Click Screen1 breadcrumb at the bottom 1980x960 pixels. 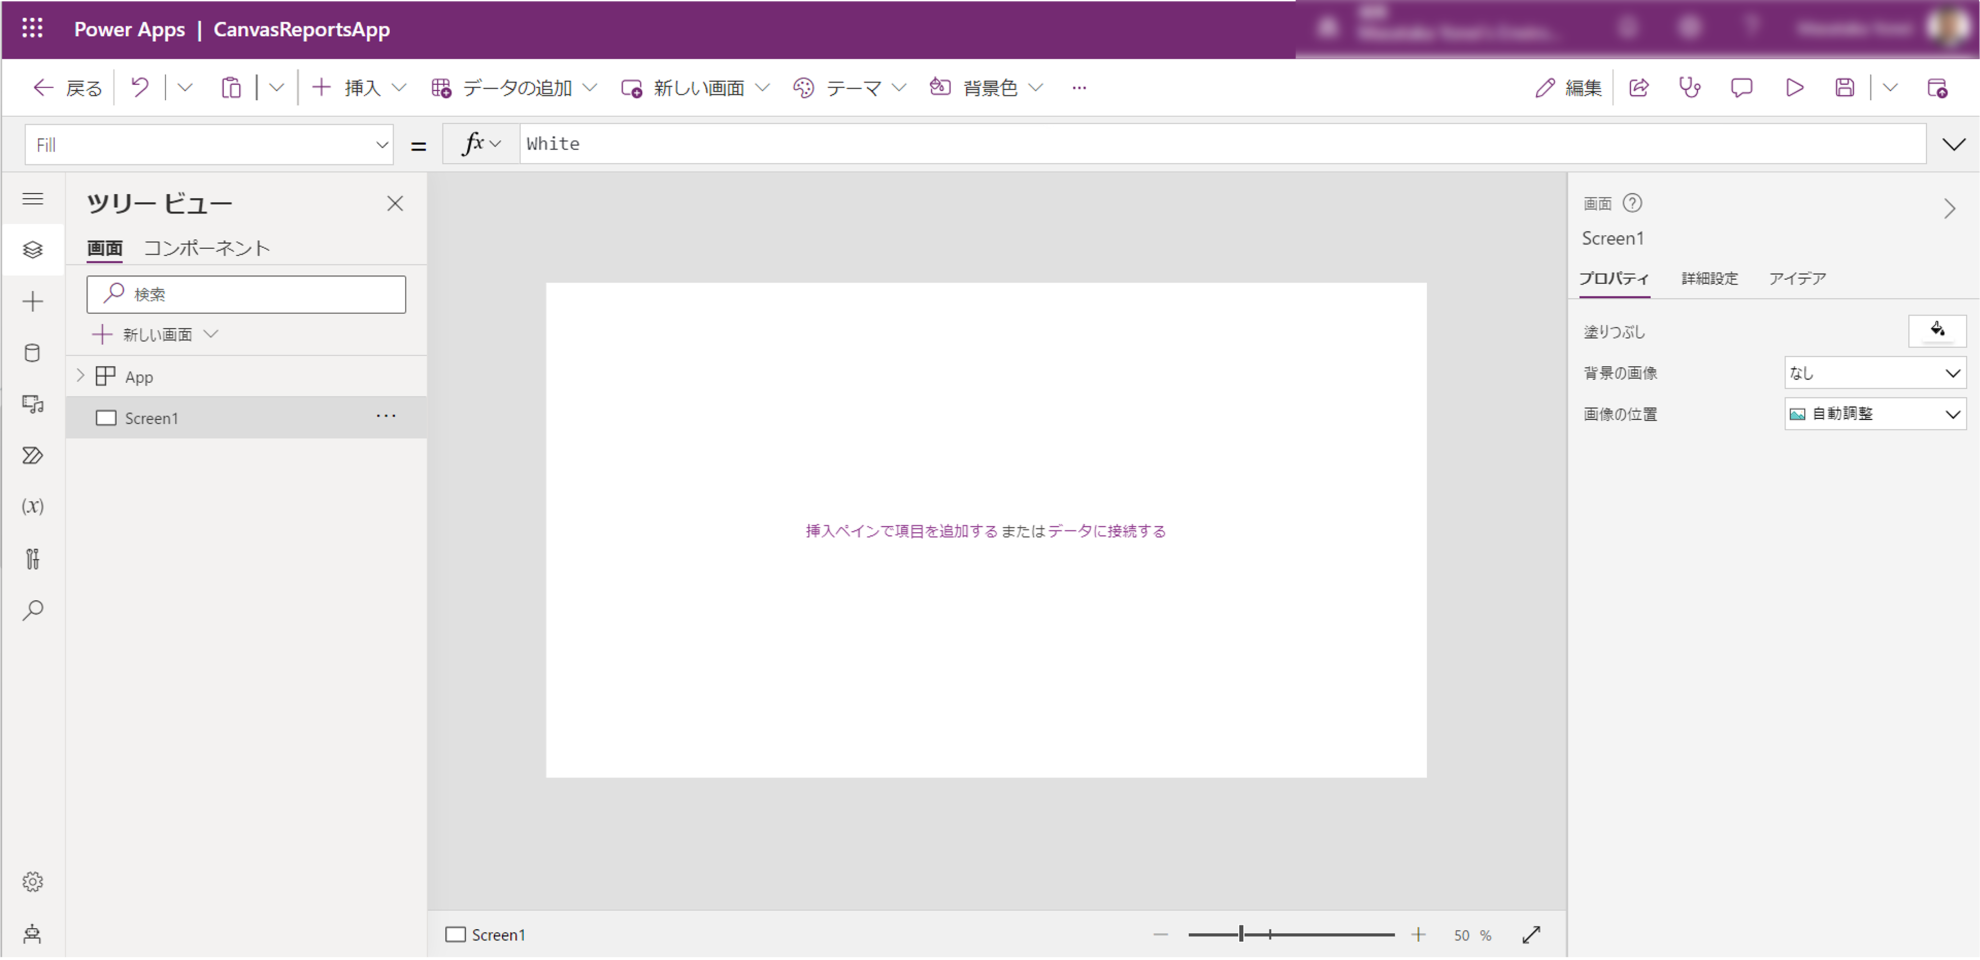point(486,935)
